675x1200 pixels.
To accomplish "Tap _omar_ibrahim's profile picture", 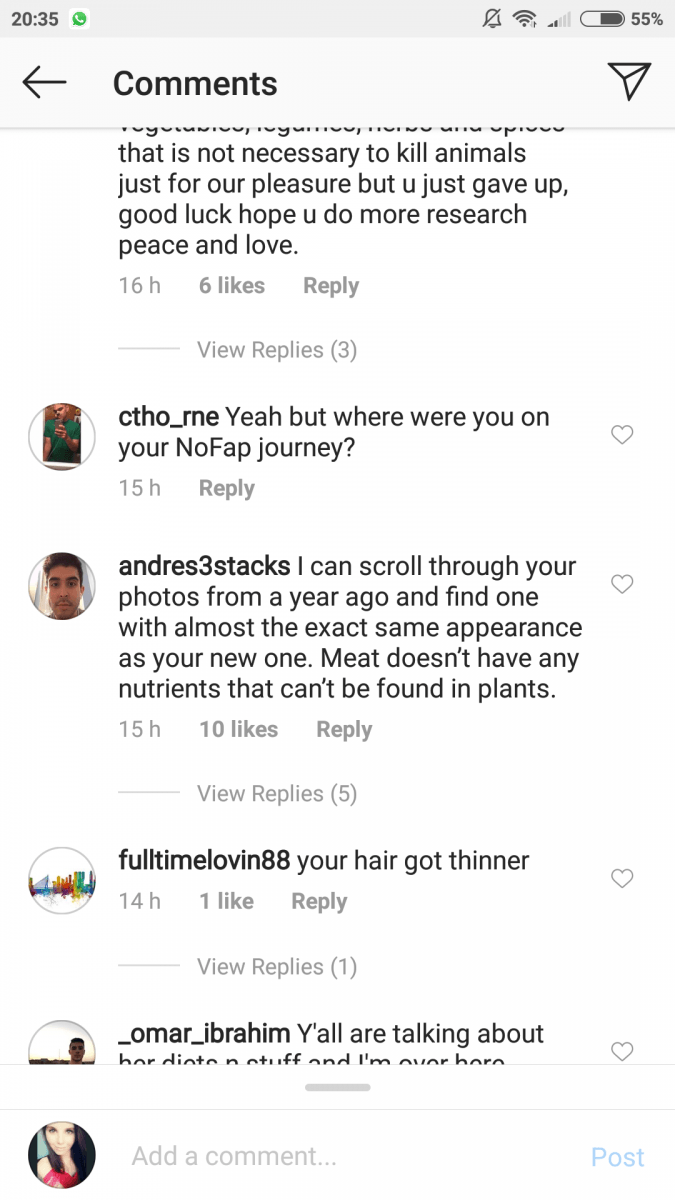I will point(61,1040).
